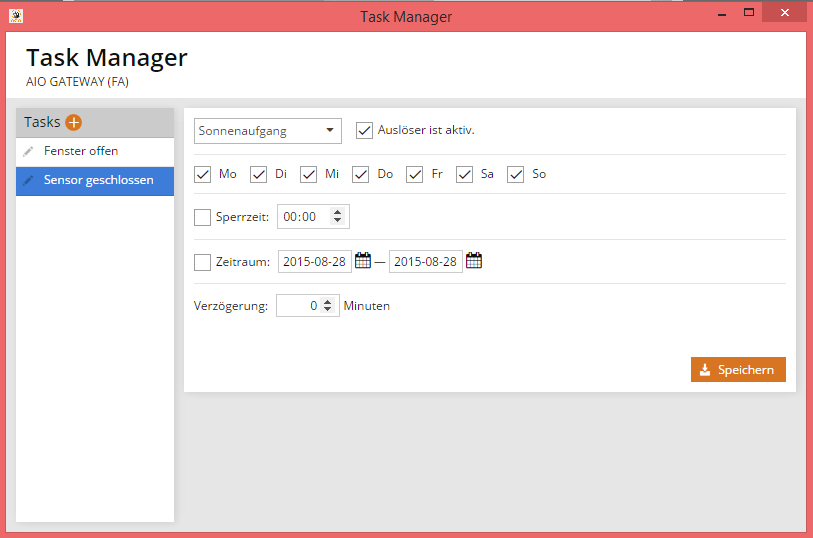
Task: Click pencil icon beside Sensor geschlossen
Action: pyautogui.click(x=28, y=181)
